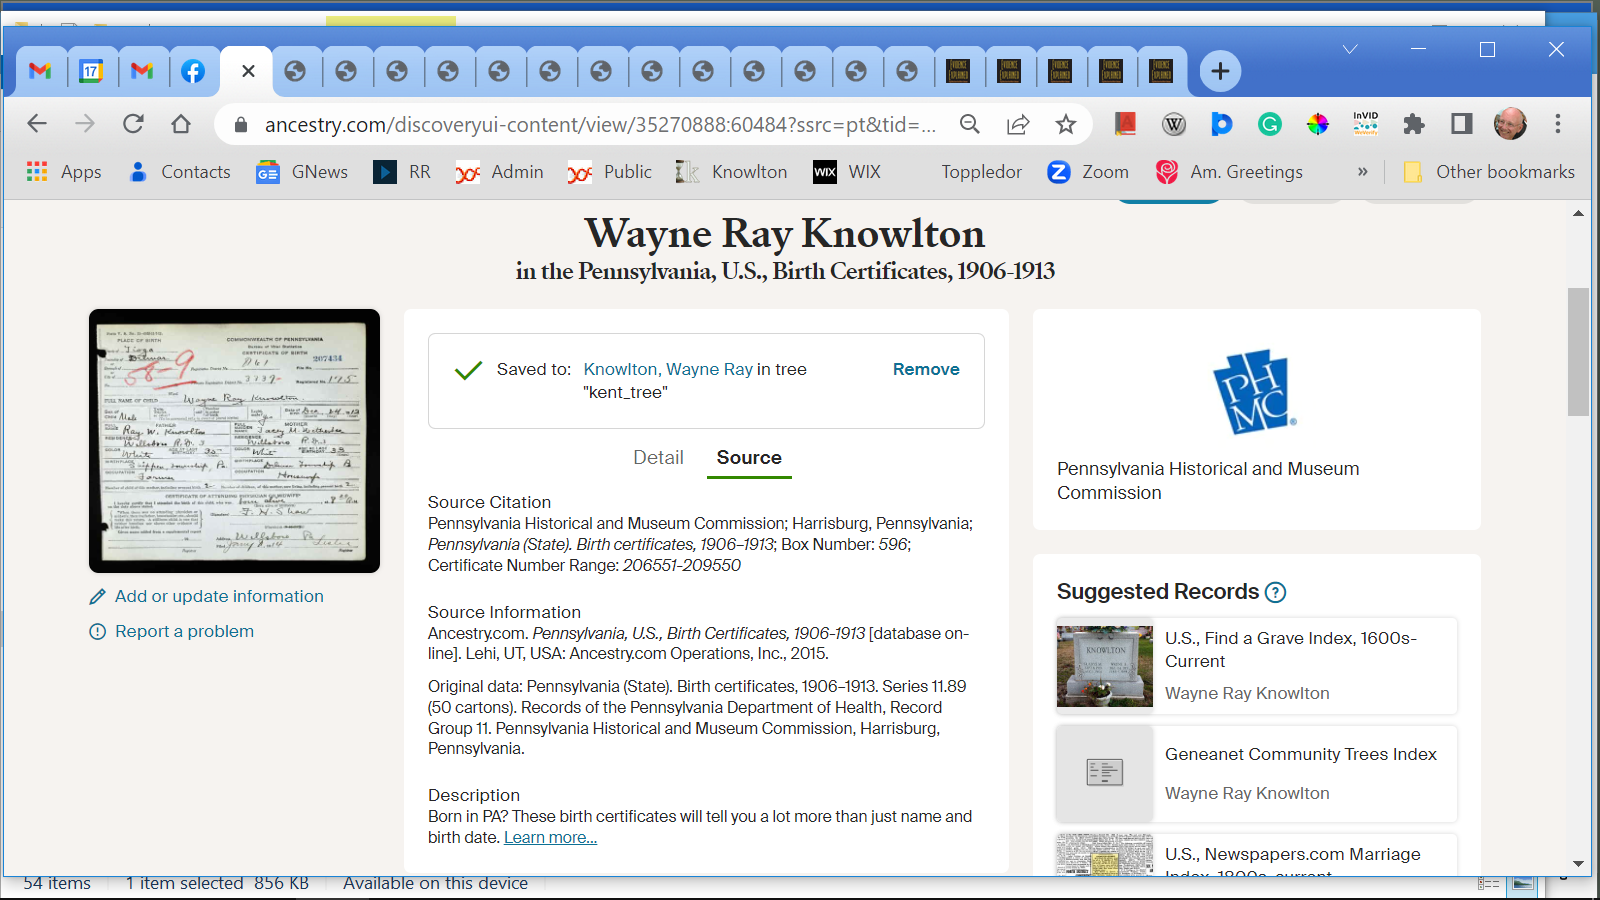1600x900 pixels.
Task: Open the Apps bookmark
Action: tap(64, 172)
